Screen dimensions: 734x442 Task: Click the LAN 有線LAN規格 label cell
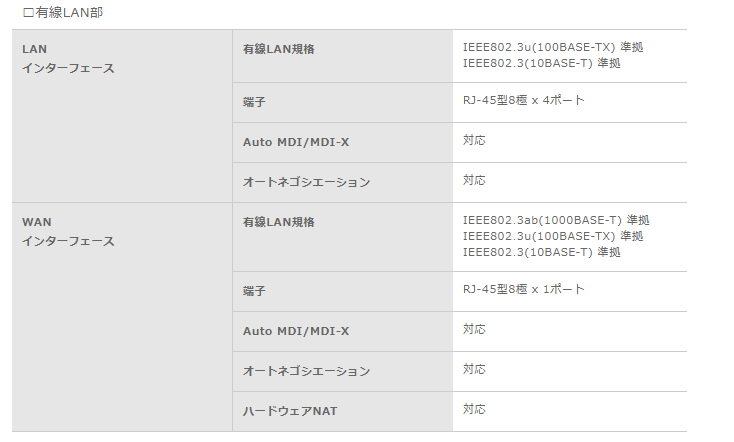click(x=343, y=56)
